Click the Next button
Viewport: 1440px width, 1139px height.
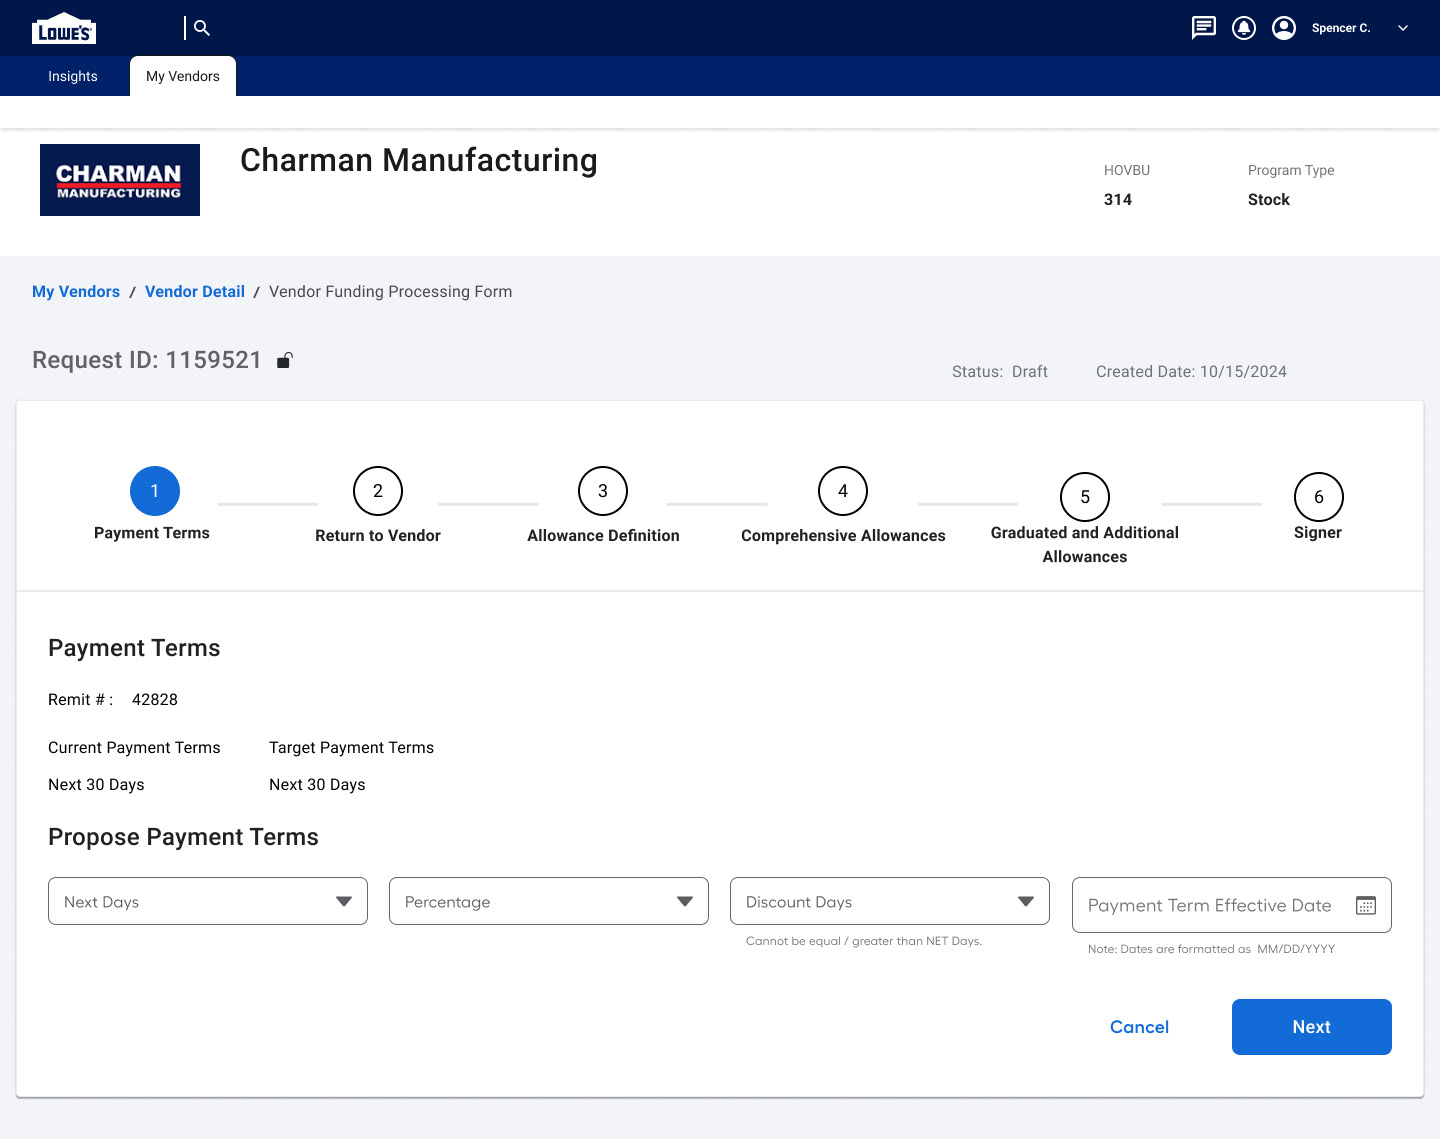coord(1312,1027)
